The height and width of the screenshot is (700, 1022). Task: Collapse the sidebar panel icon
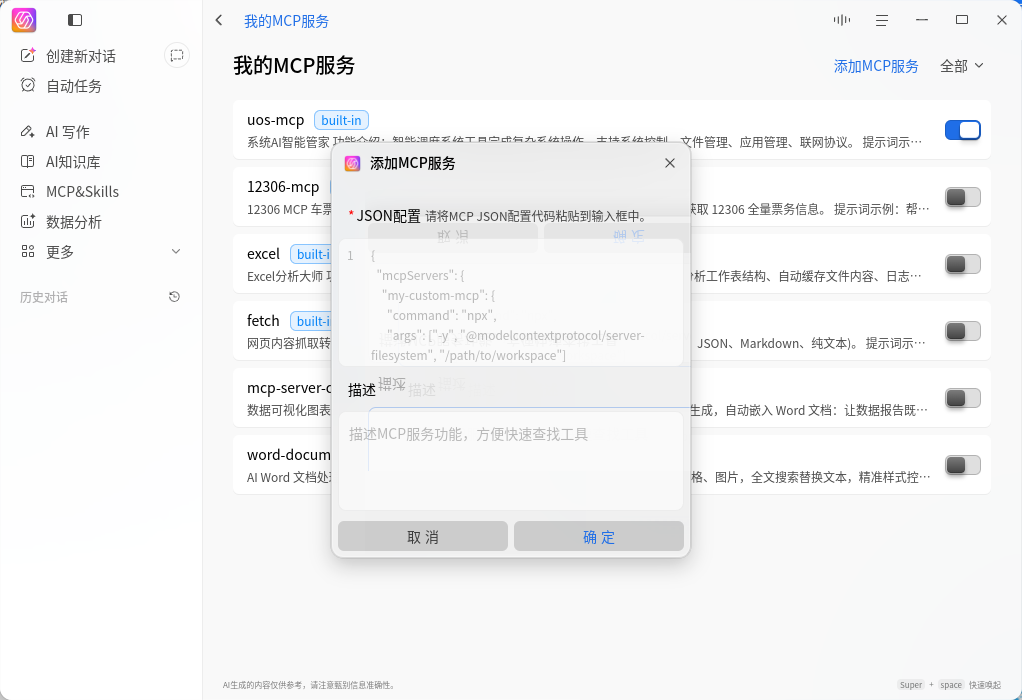(75, 20)
